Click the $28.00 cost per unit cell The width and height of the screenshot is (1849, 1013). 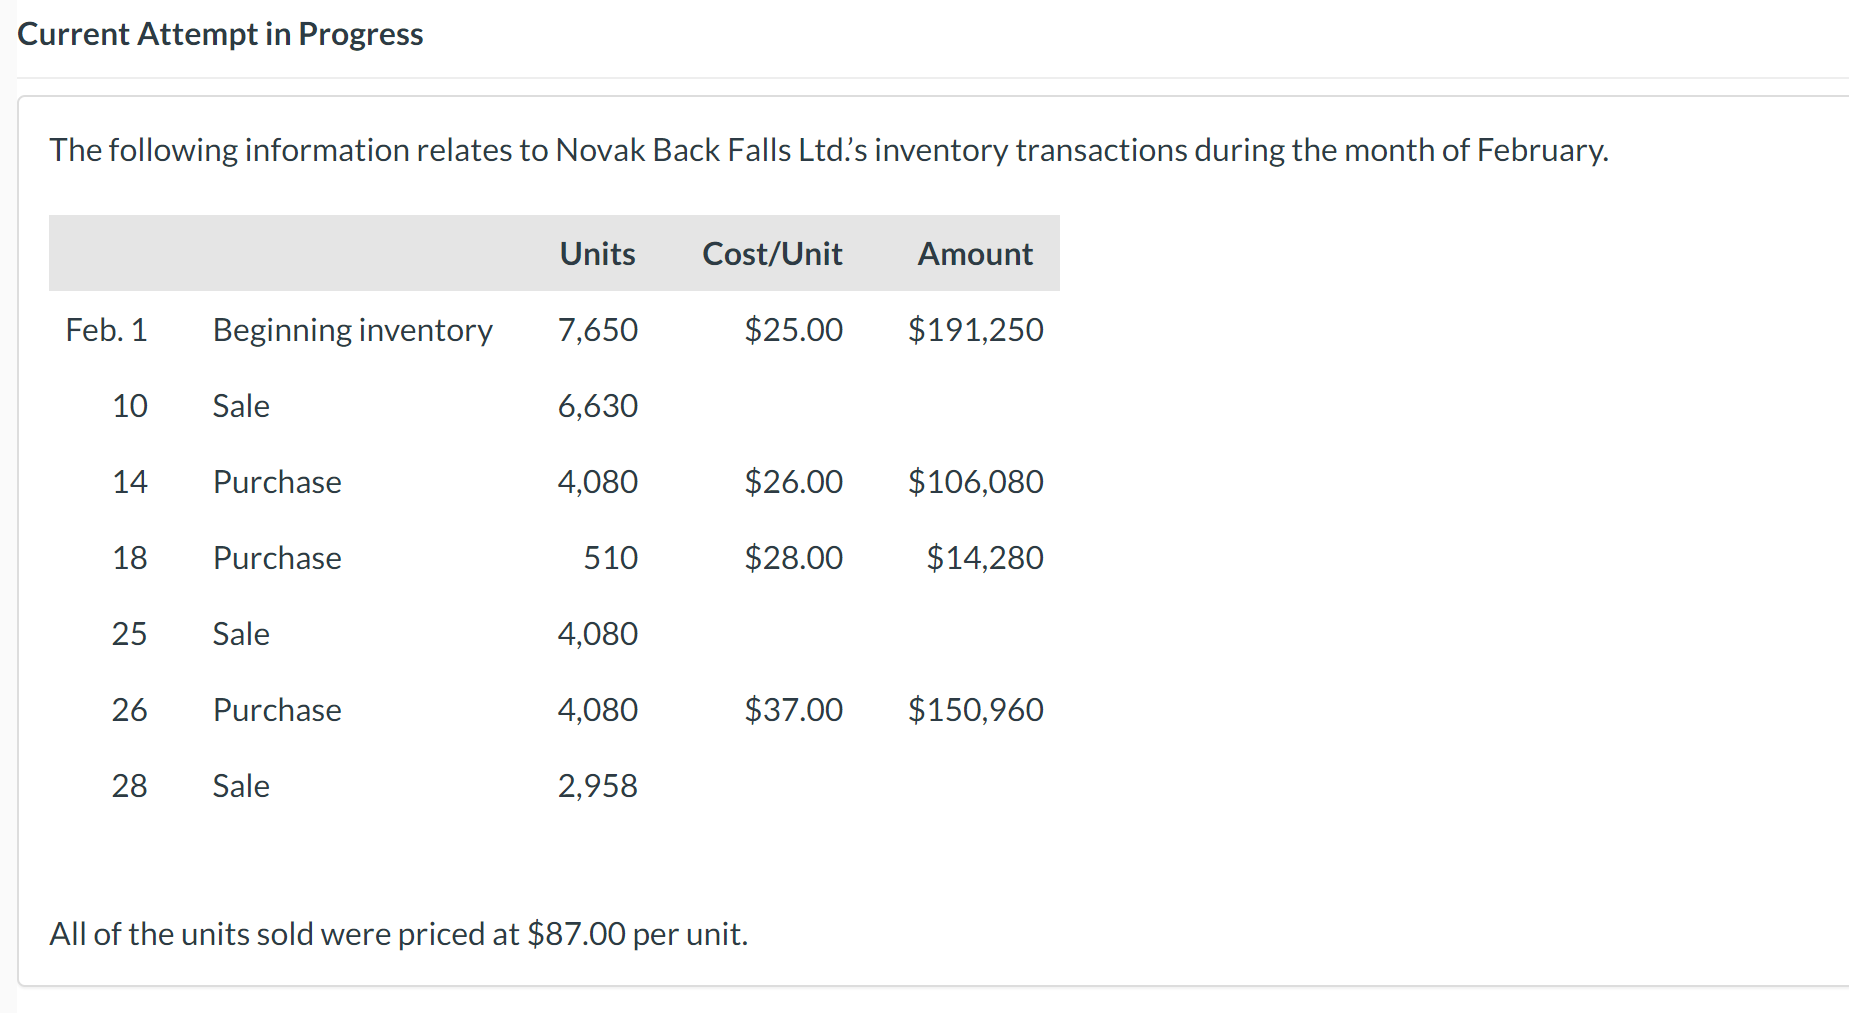(793, 558)
